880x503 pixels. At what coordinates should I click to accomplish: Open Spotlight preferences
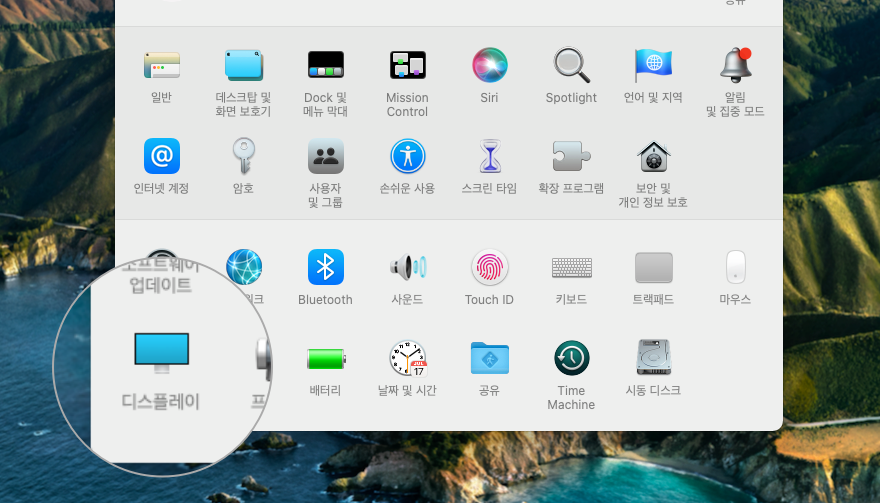pyautogui.click(x=571, y=65)
